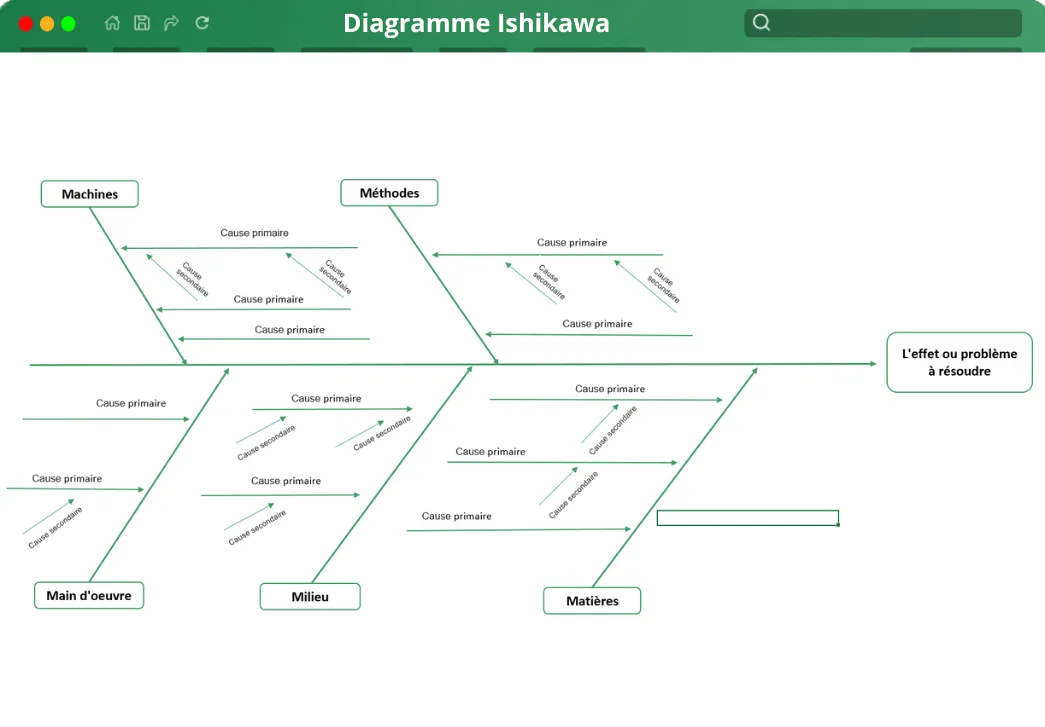
Task: Select the Main d'oeuvre category box
Action: pos(89,595)
